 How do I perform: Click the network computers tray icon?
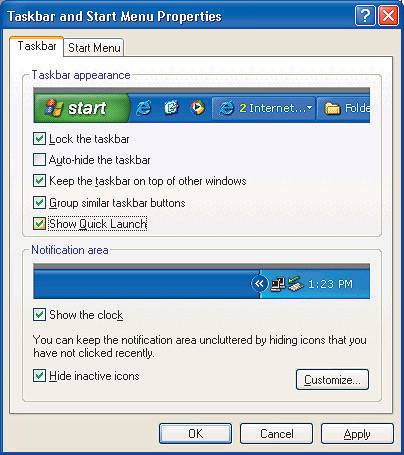click(278, 284)
